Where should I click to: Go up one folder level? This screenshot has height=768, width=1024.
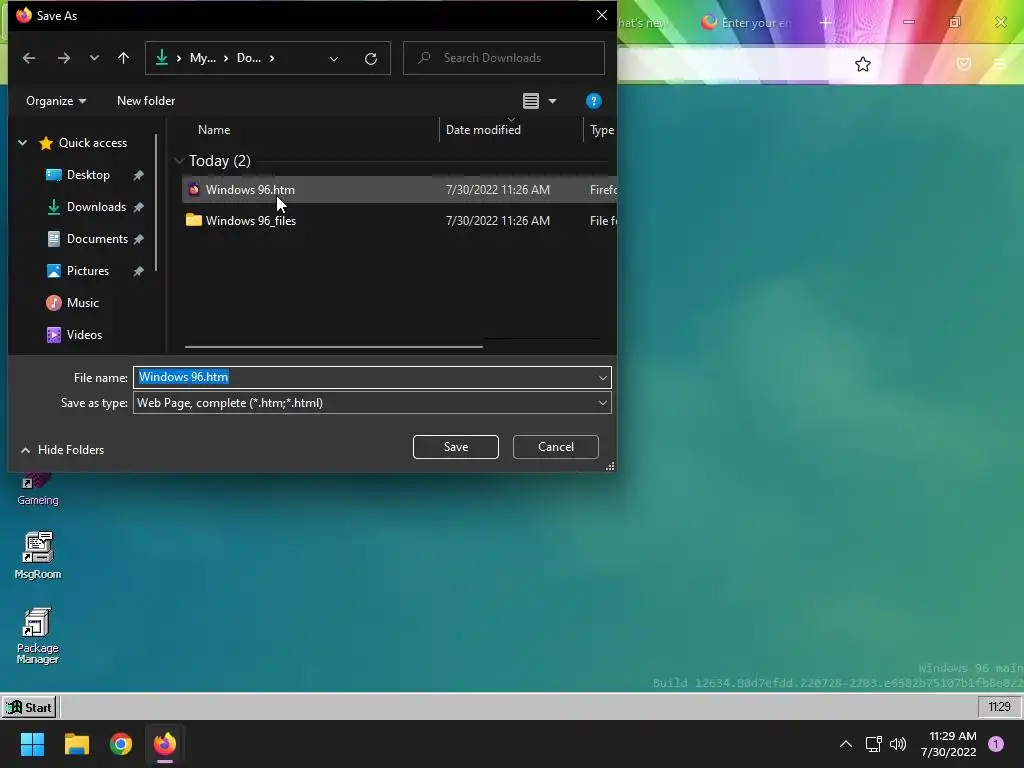point(123,58)
